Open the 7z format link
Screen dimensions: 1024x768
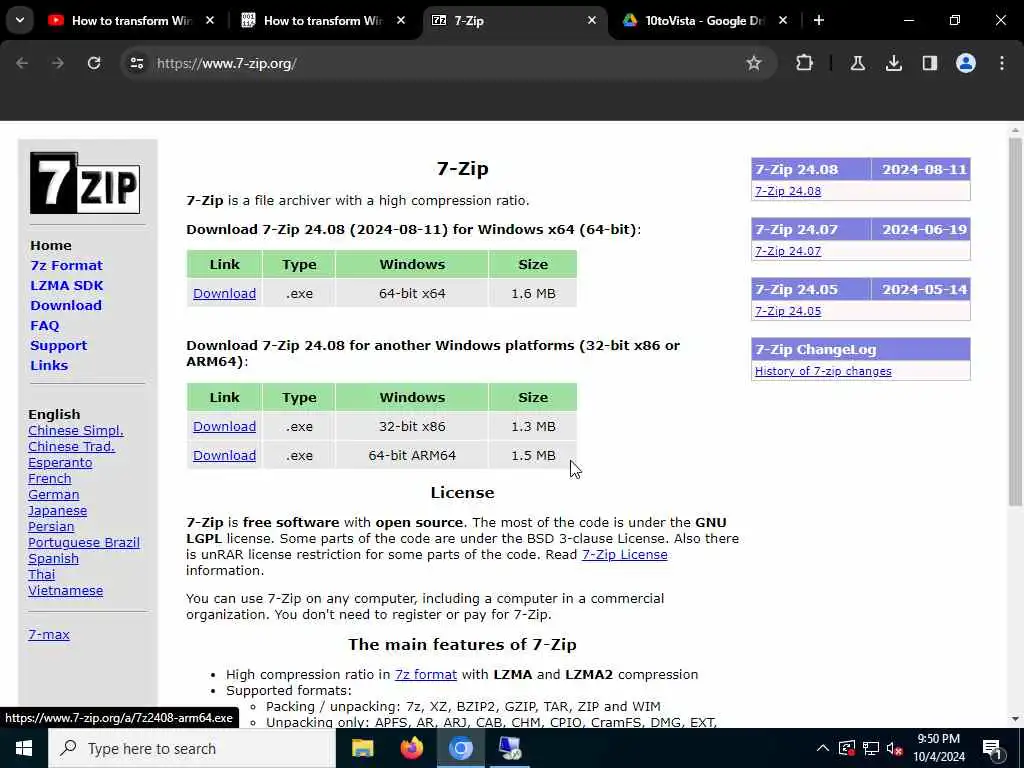(x=426, y=675)
